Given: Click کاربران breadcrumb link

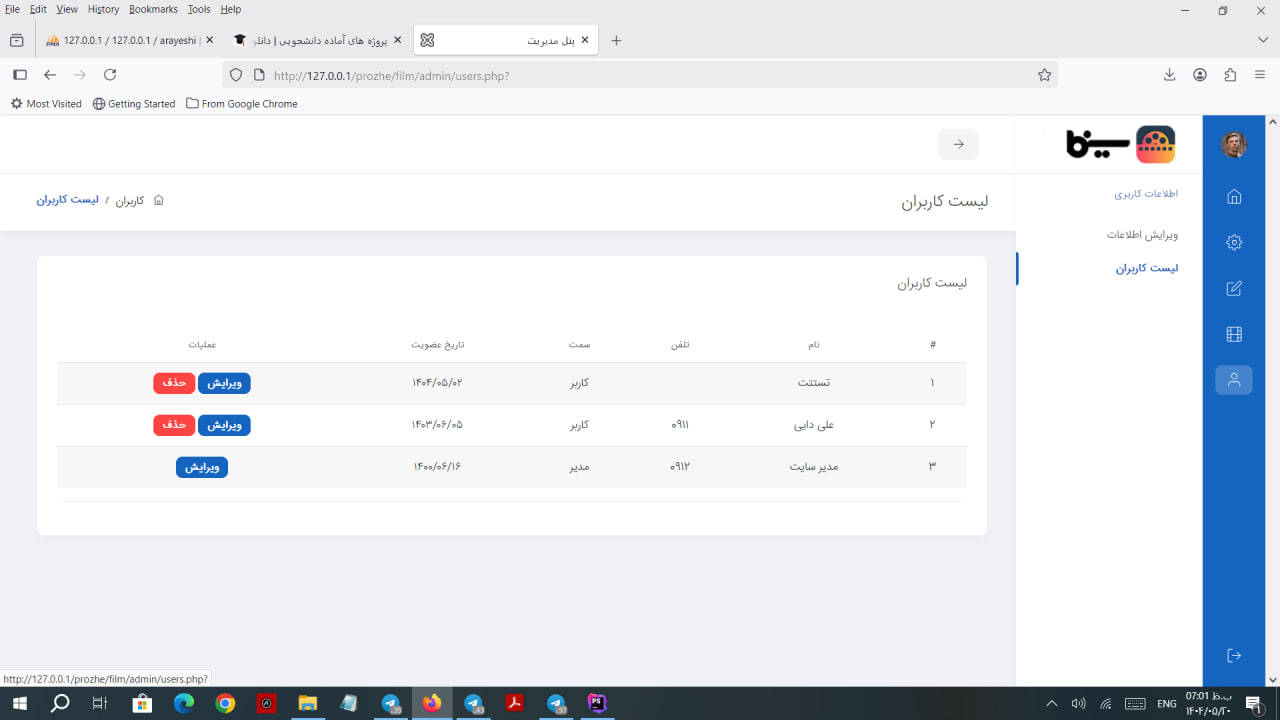Looking at the screenshot, I should 130,201.
